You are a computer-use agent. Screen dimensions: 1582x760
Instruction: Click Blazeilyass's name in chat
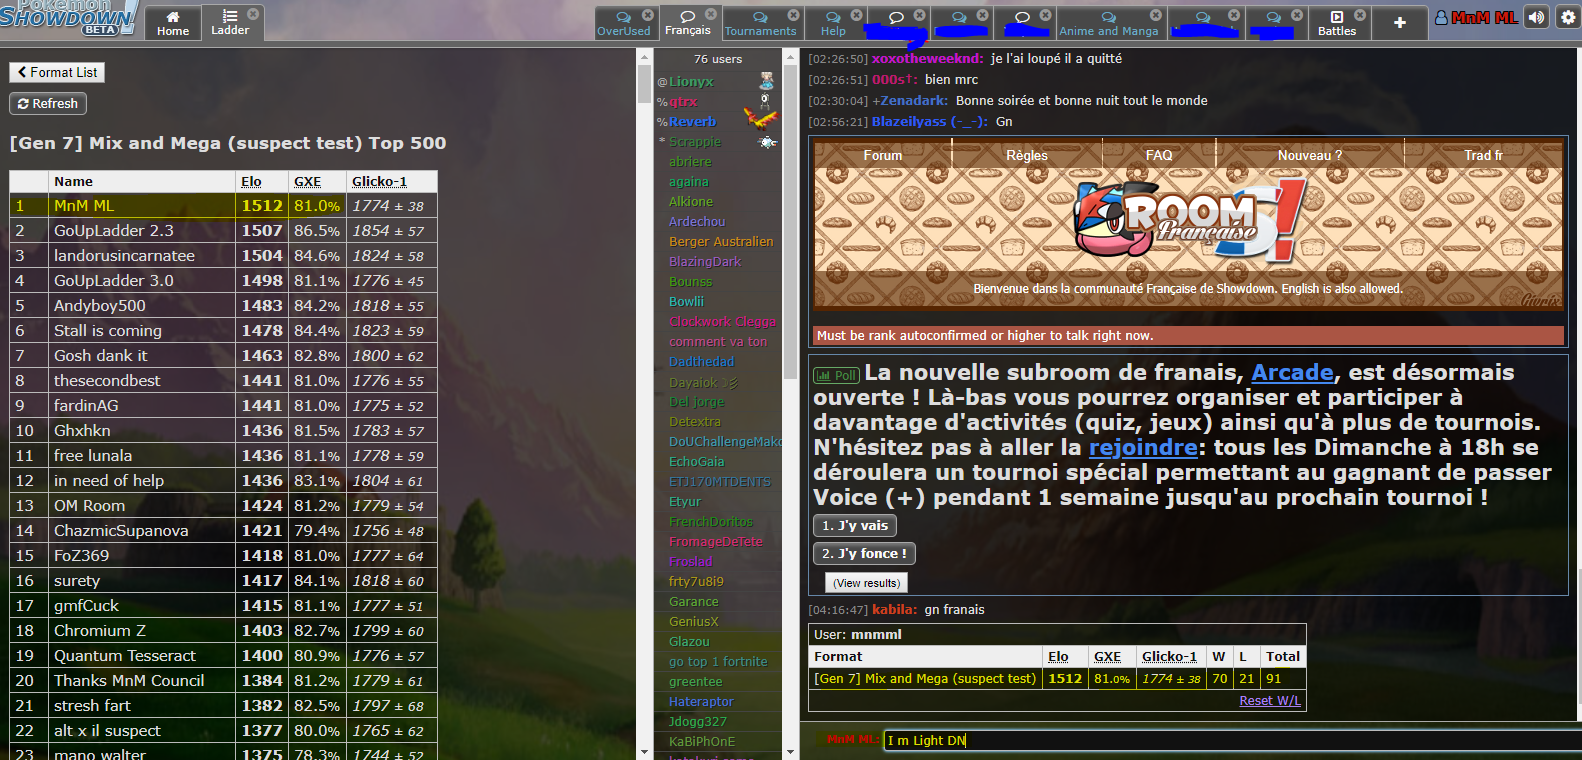(x=930, y=122)
